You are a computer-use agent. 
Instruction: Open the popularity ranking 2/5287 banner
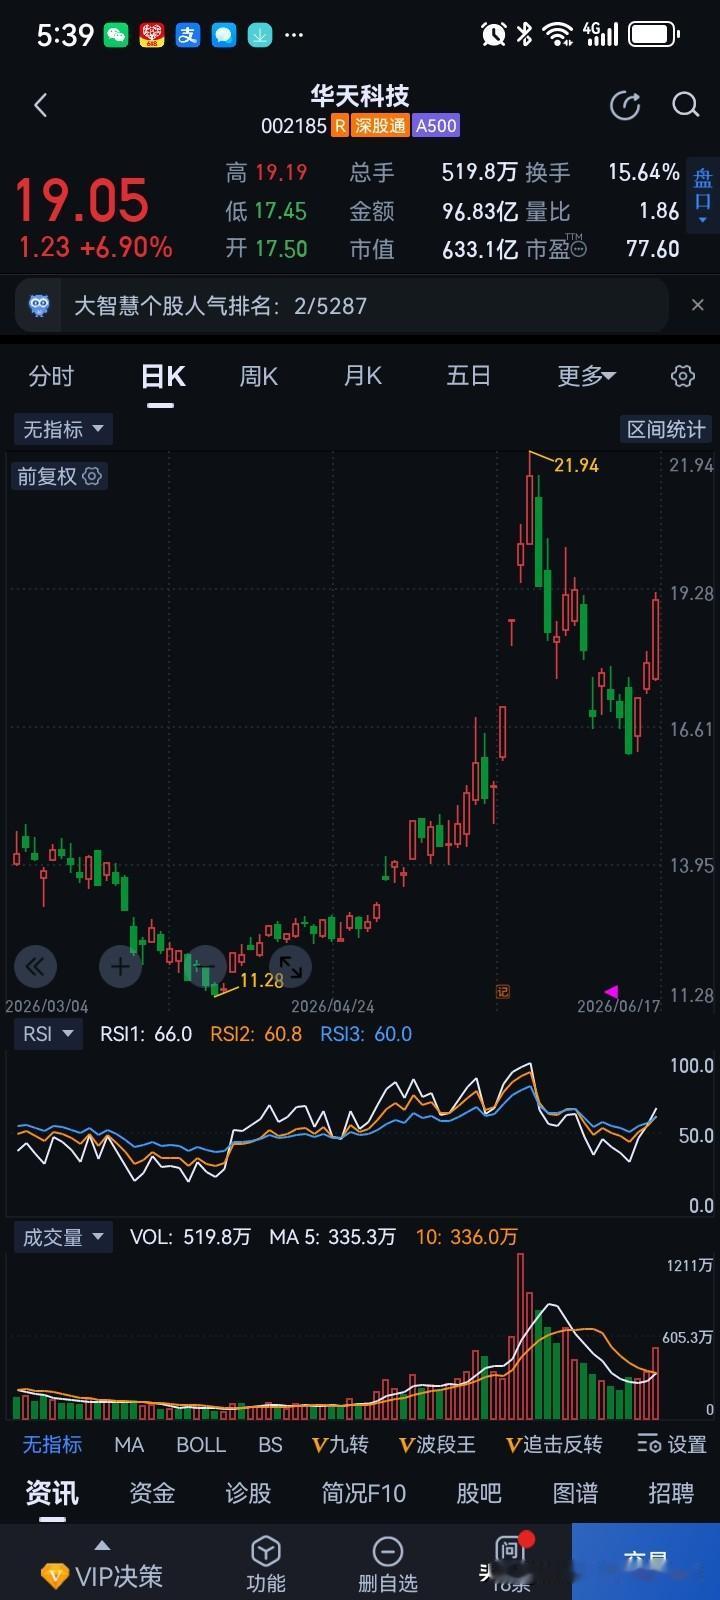(x=341, y=305)
